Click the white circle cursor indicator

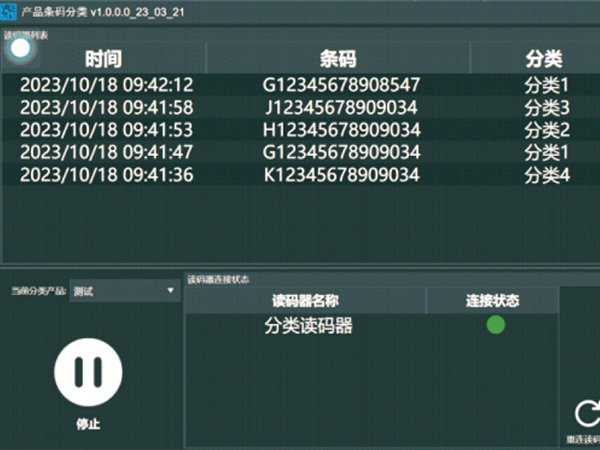coord(21,47)
